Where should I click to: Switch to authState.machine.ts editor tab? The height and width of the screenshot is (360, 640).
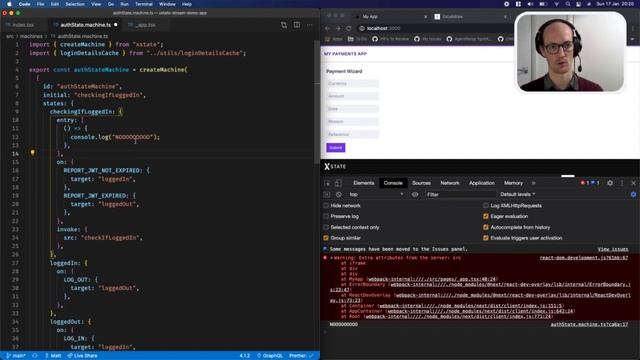[x=85, y=25]
